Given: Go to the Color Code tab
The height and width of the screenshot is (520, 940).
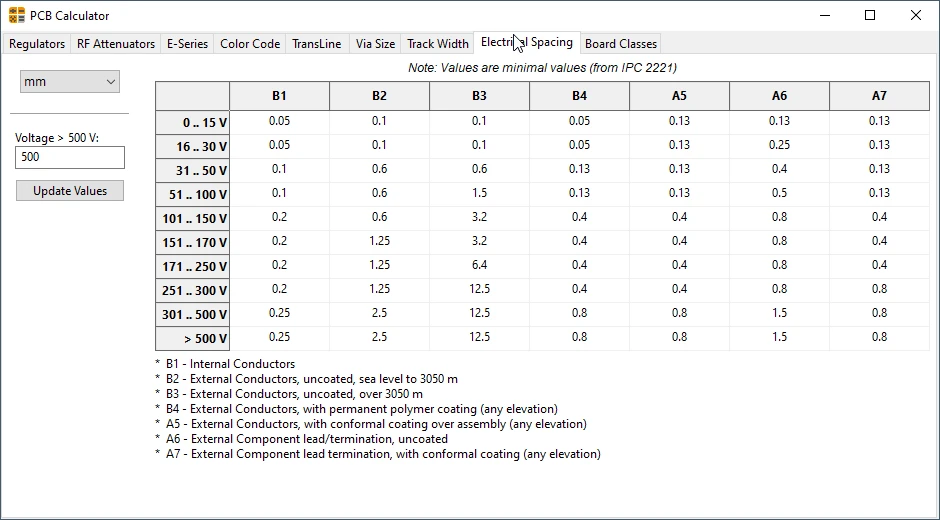Looking at the screenshot, I should tap(250, 44).
